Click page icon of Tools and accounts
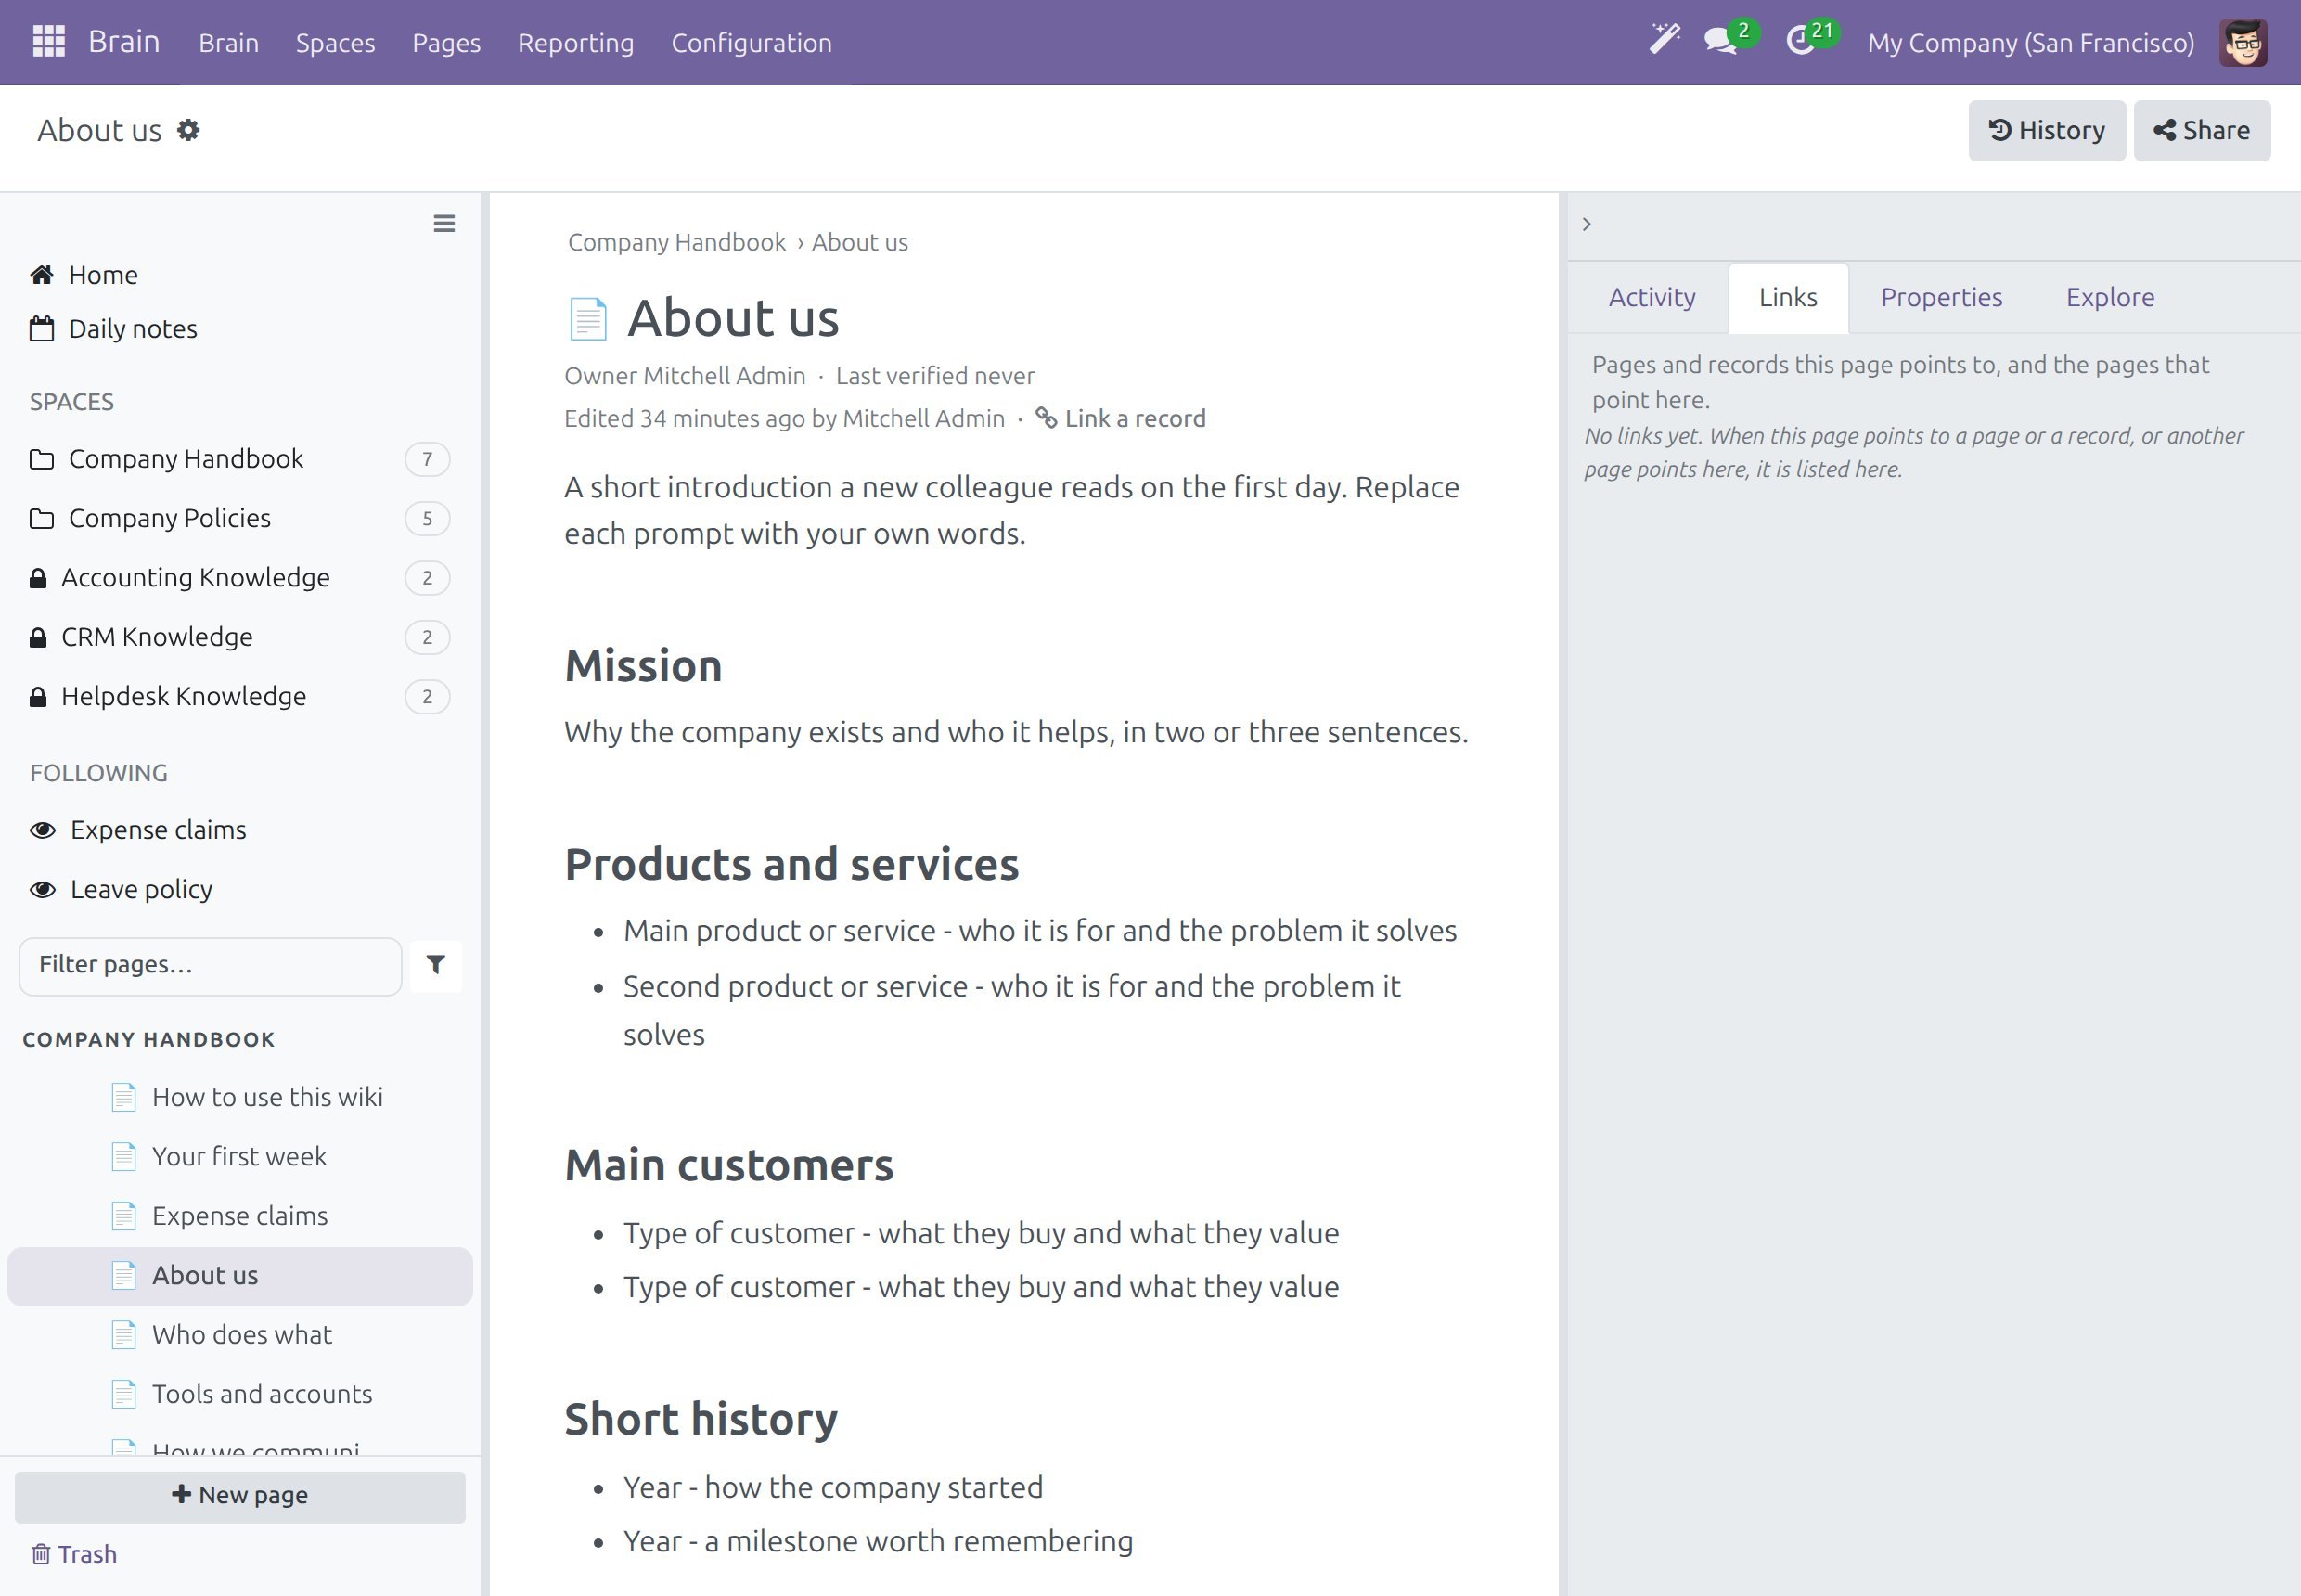Image resolution: width=2301 pixels, height=1596 pixels. (124, 1394)
